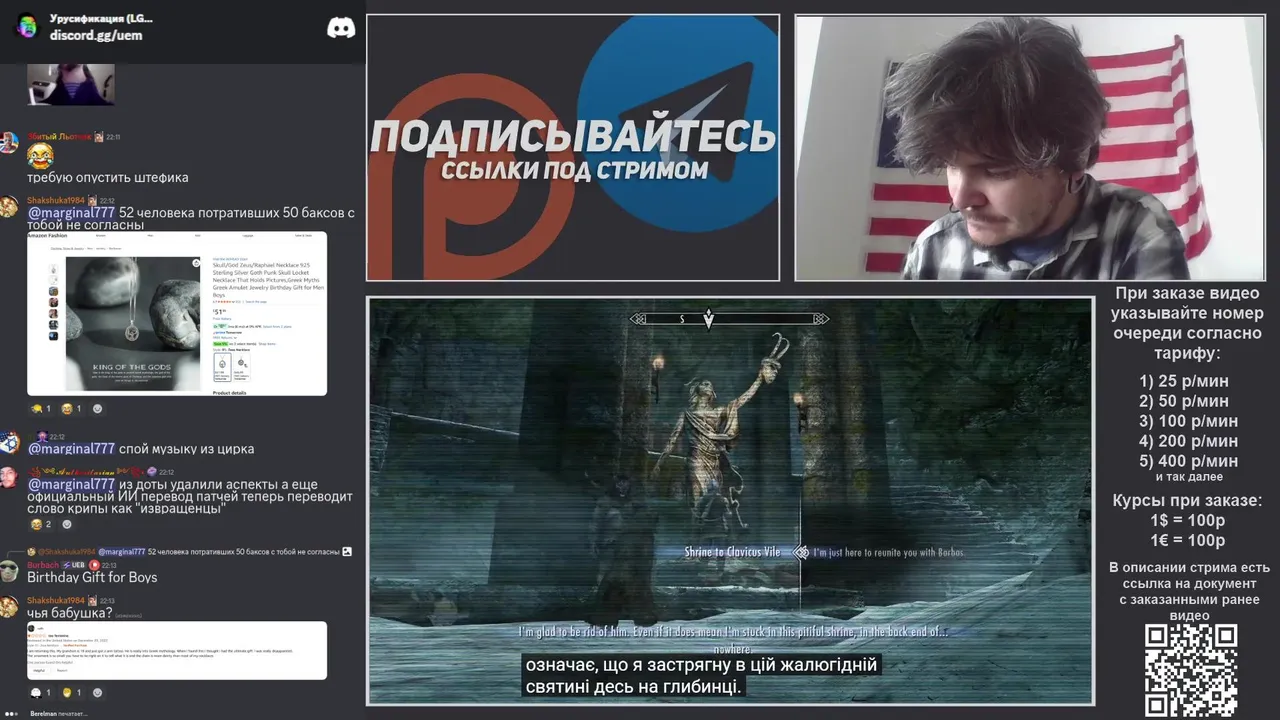Viewport: 1280px width, 720px height.
Task: Click the Berelman typing indicator
Action: coord(58,714)
